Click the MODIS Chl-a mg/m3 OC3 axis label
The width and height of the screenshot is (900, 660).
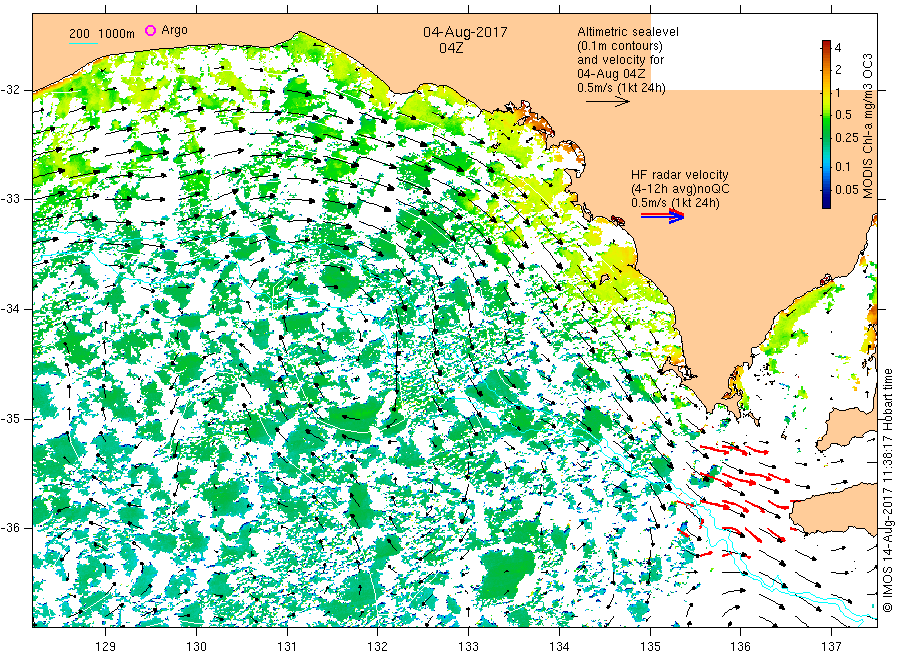click(x=867, y=126)
